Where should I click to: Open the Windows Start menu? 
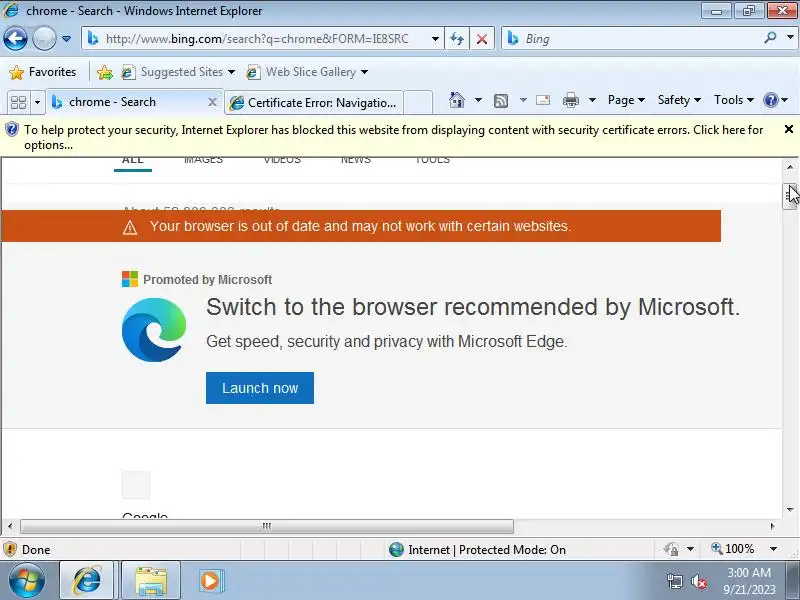pos(27,580)
